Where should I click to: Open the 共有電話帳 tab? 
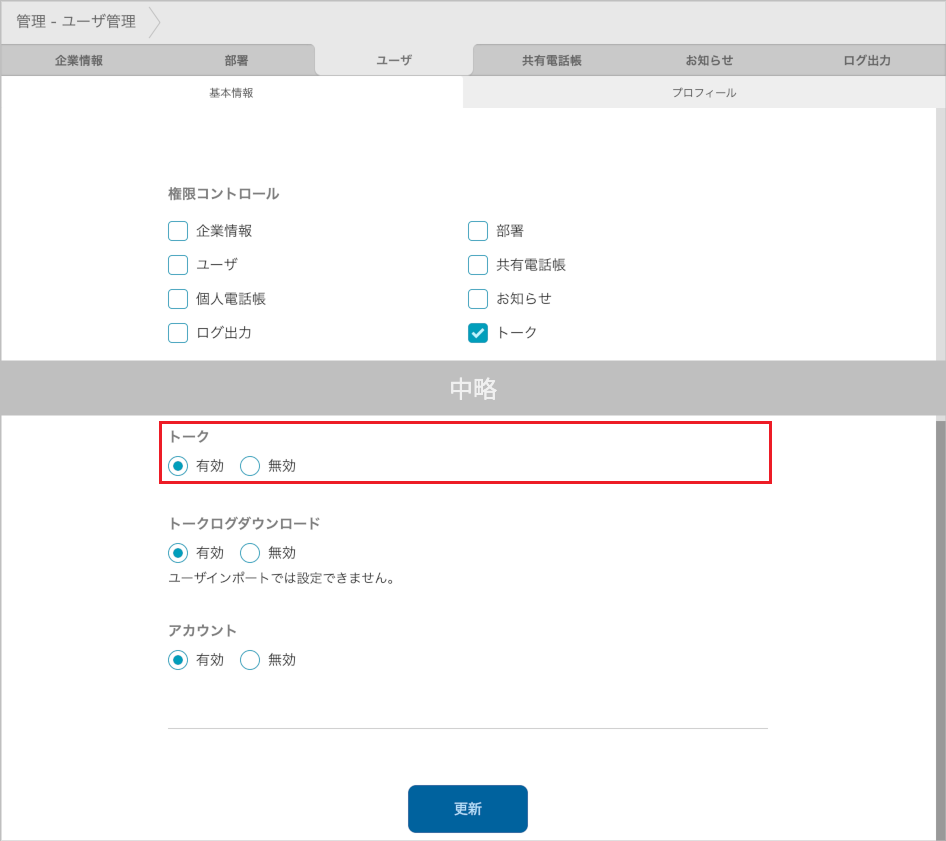pyautogui.click(x=551, y=60)
